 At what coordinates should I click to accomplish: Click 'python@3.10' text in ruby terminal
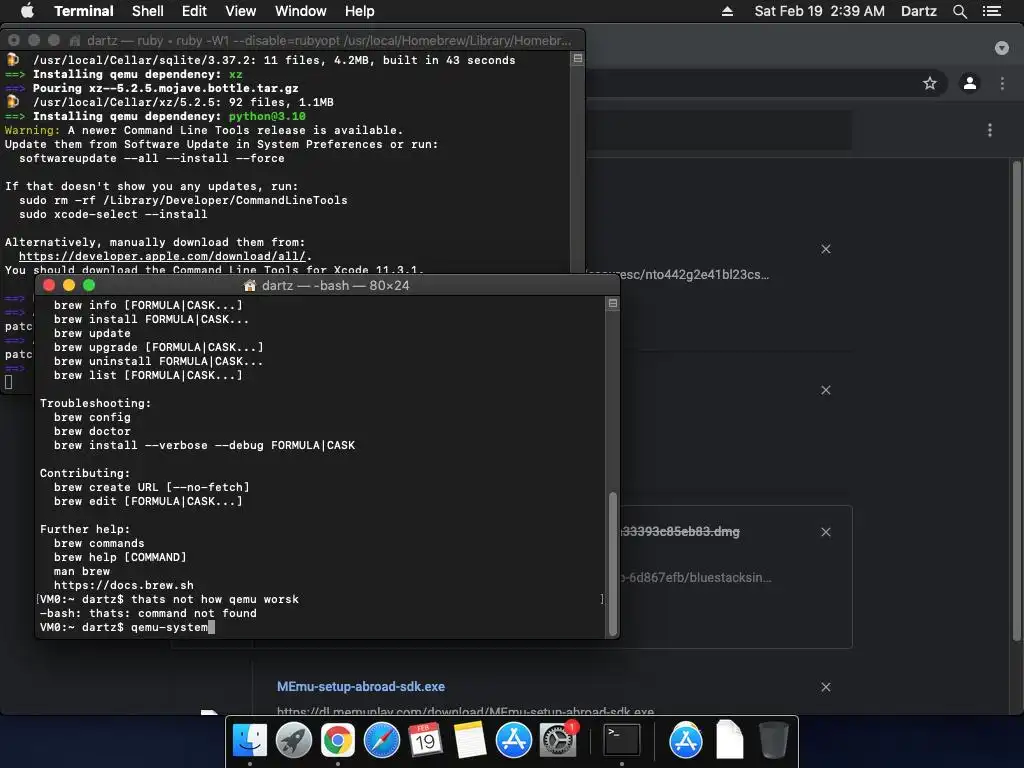point(267,116)
